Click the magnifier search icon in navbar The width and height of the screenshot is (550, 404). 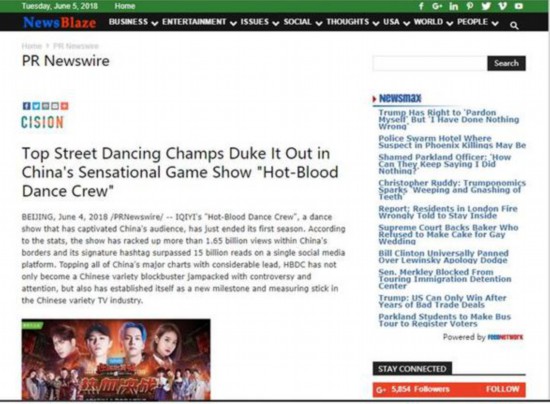514,25
